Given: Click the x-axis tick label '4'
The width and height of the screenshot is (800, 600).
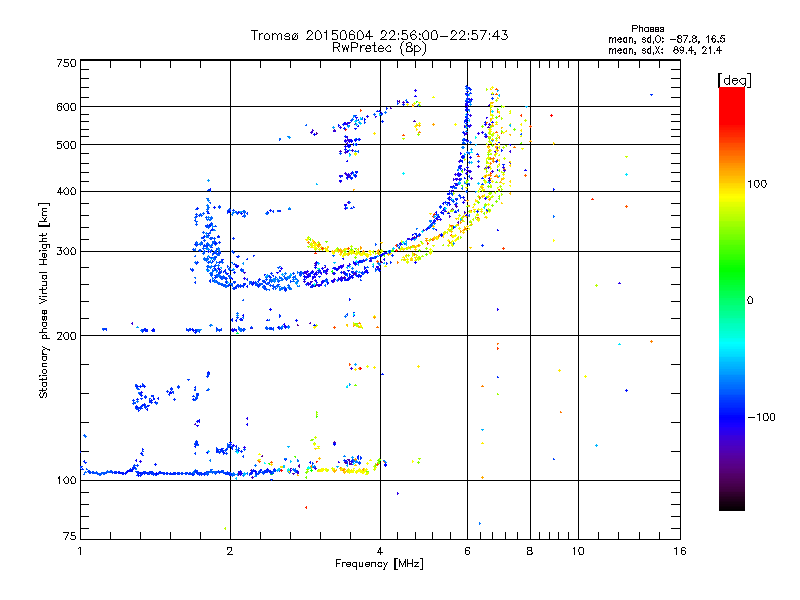Looking at the screenshot, I should (x=380, y=551).
